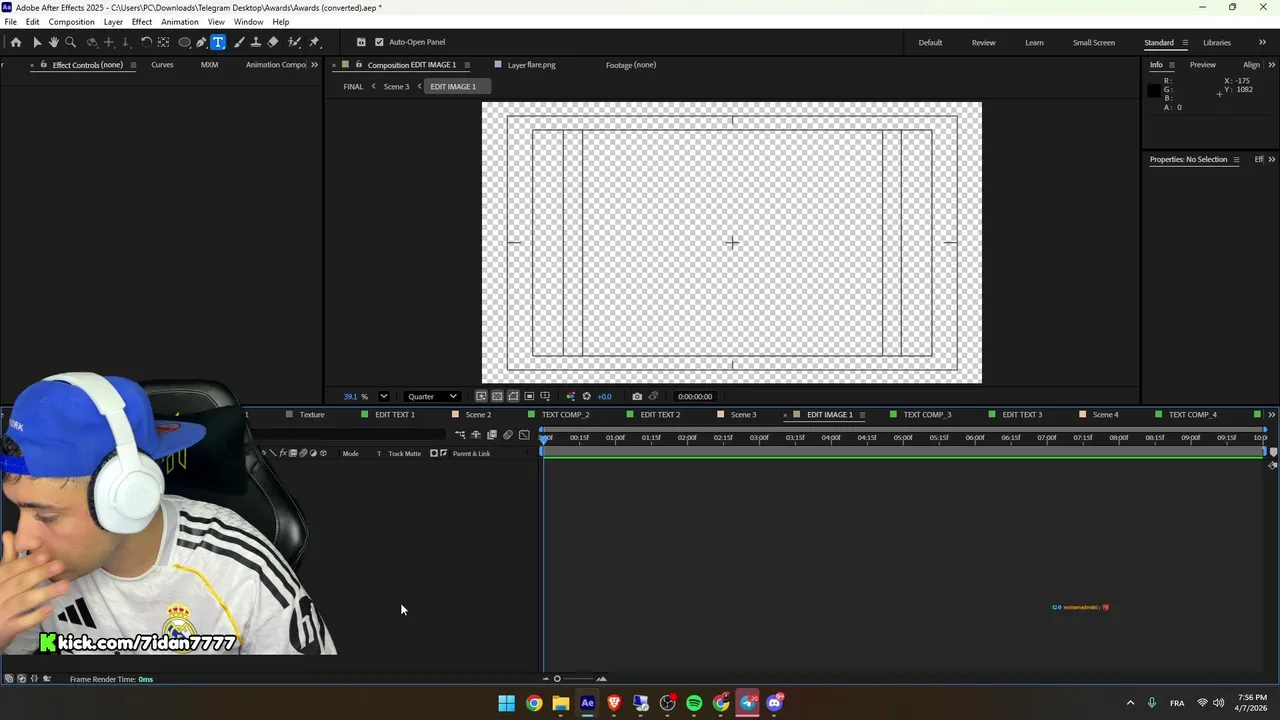Open the Animation menu
1280x720 pixels.
click(180, 22)
